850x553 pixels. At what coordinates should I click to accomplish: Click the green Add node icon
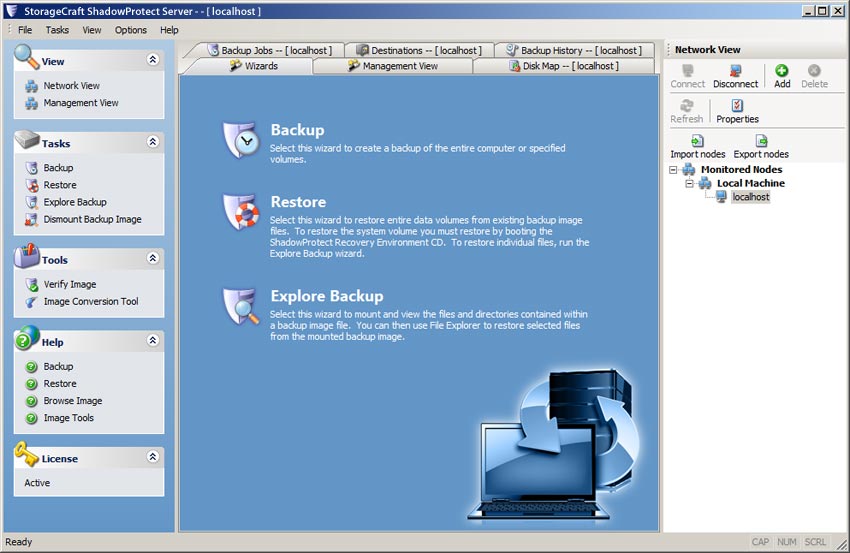tap(782, 70)
